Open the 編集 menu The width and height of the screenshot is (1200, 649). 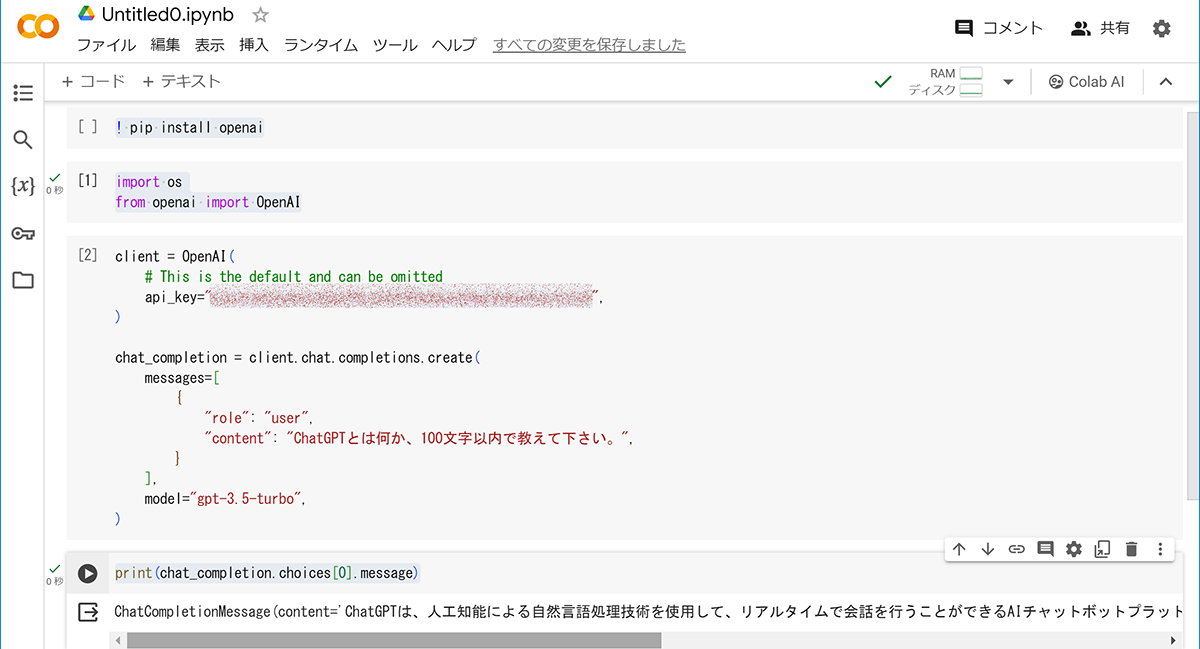pyautogui.click(x=165, y=45)
